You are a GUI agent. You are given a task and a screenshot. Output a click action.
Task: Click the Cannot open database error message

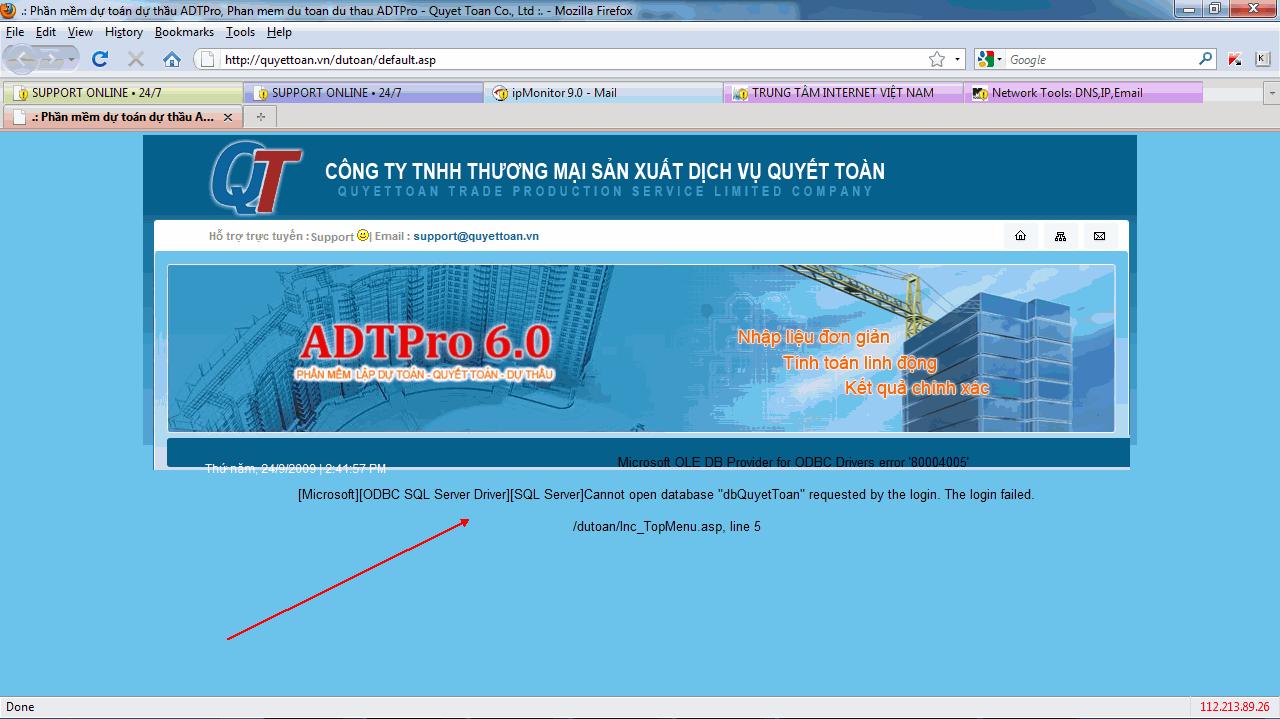(x=666, y=494)
